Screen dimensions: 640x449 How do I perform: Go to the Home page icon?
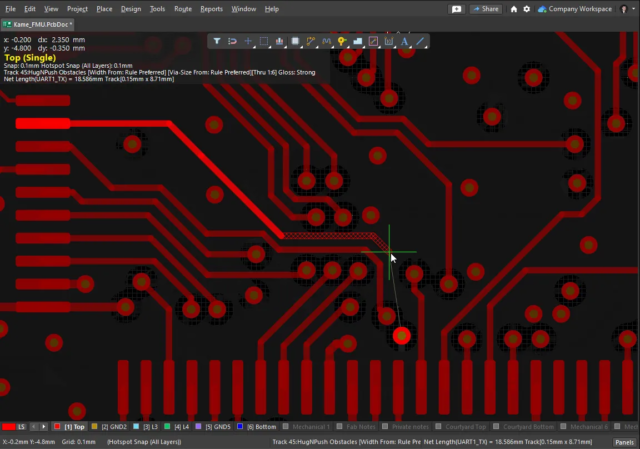[x=514, y=9]
